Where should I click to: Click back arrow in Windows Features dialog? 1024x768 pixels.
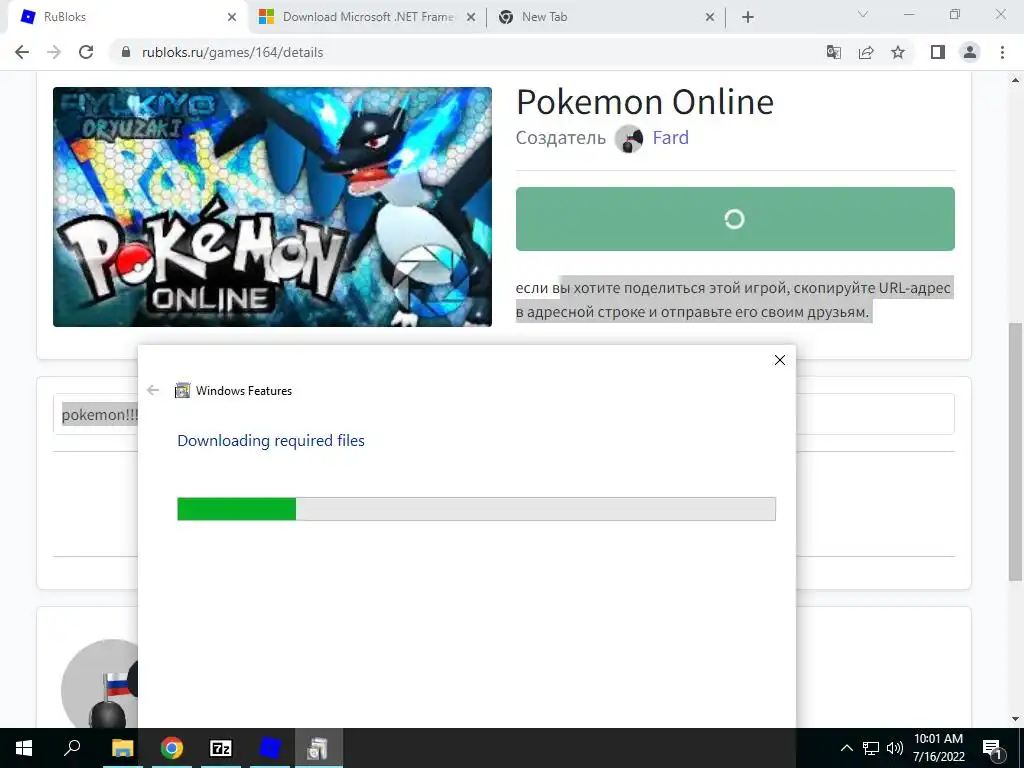[x=153, y=390]
